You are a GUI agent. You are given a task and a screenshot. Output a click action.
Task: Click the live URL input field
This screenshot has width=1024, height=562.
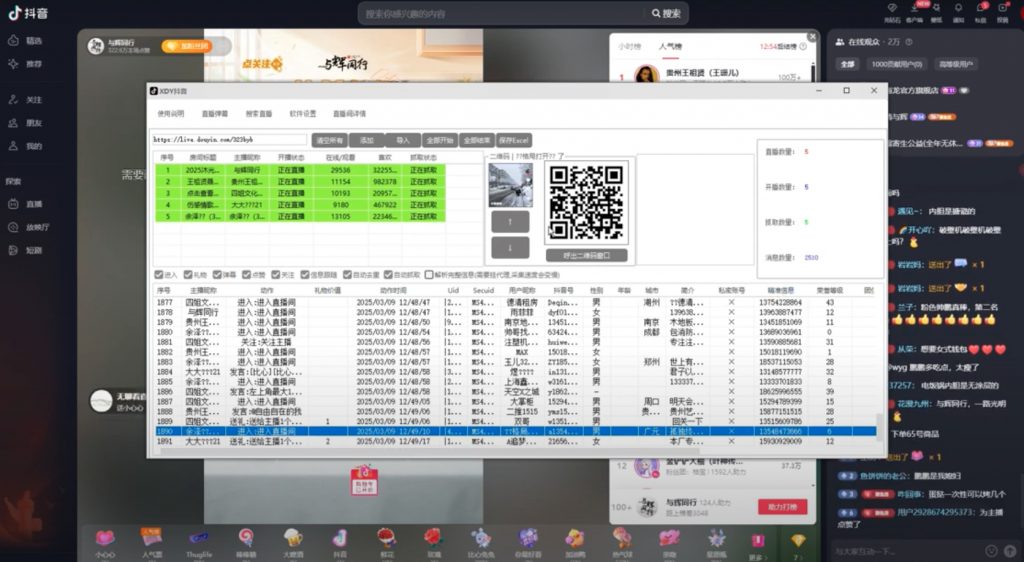coord(229,140)
